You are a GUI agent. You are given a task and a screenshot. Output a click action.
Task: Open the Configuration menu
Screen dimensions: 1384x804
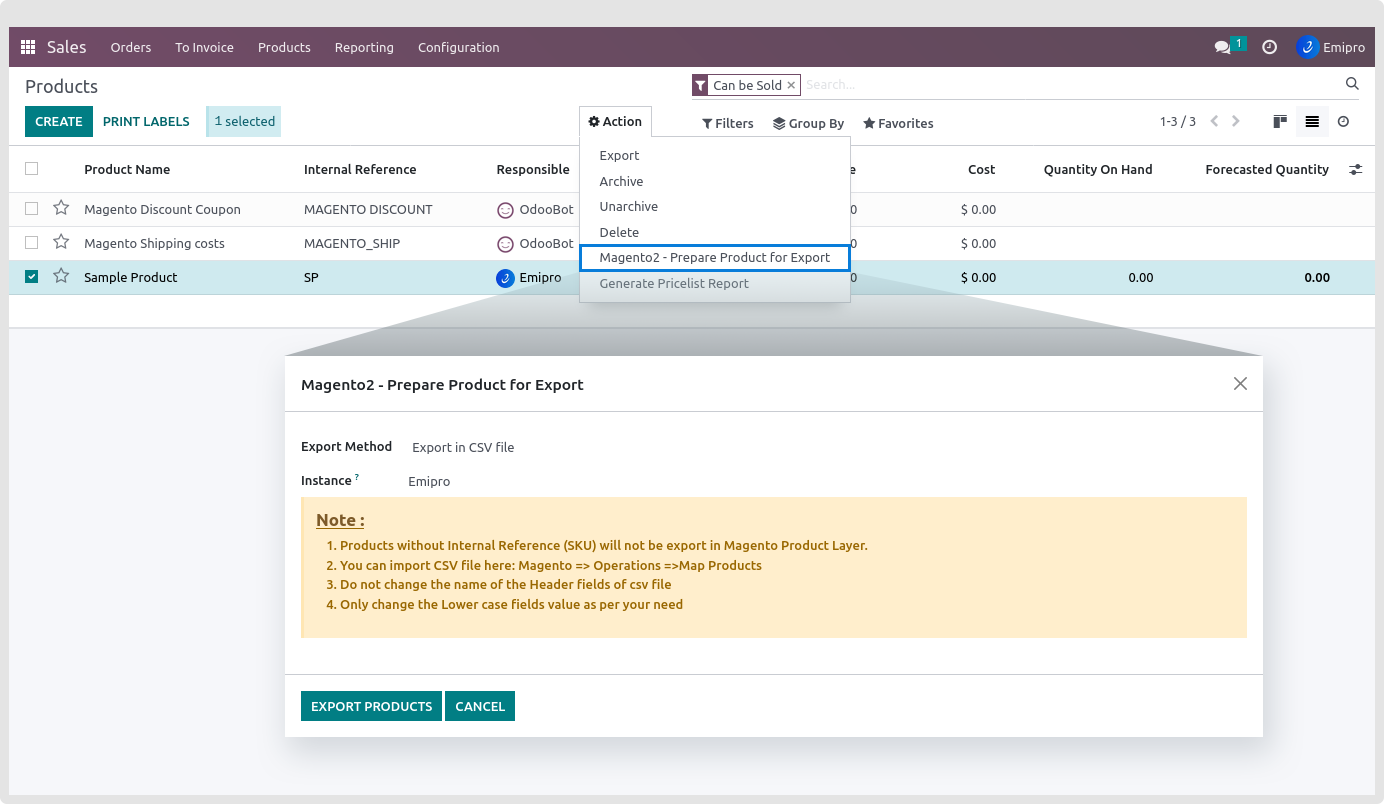click(x=458, y=47)
